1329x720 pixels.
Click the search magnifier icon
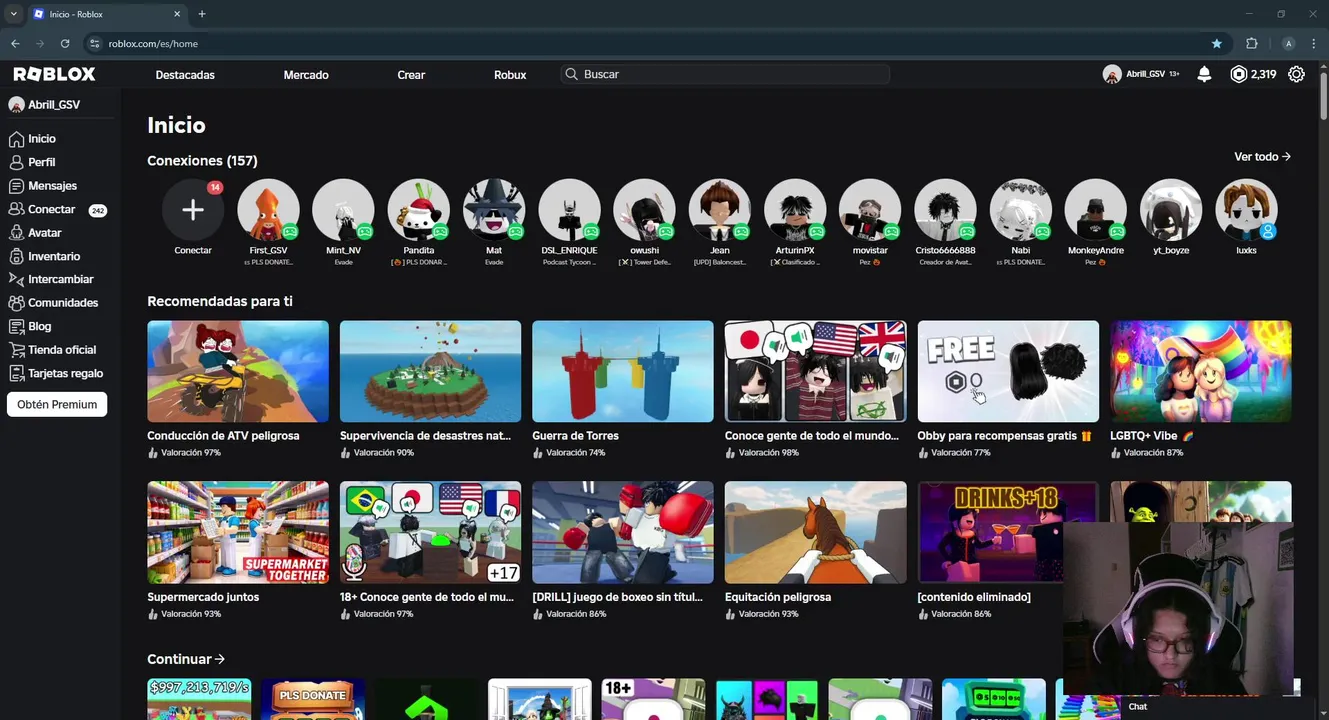(x=571, y=74)
